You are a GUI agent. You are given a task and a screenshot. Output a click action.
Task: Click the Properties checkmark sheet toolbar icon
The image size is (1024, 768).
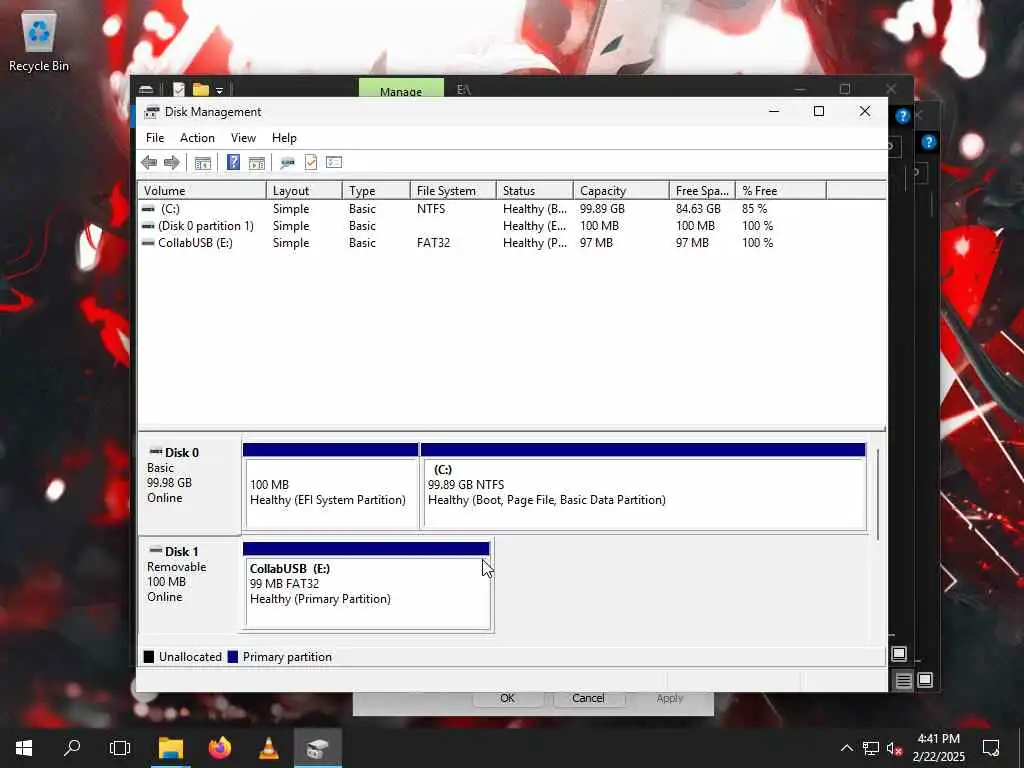click(311, 162)
